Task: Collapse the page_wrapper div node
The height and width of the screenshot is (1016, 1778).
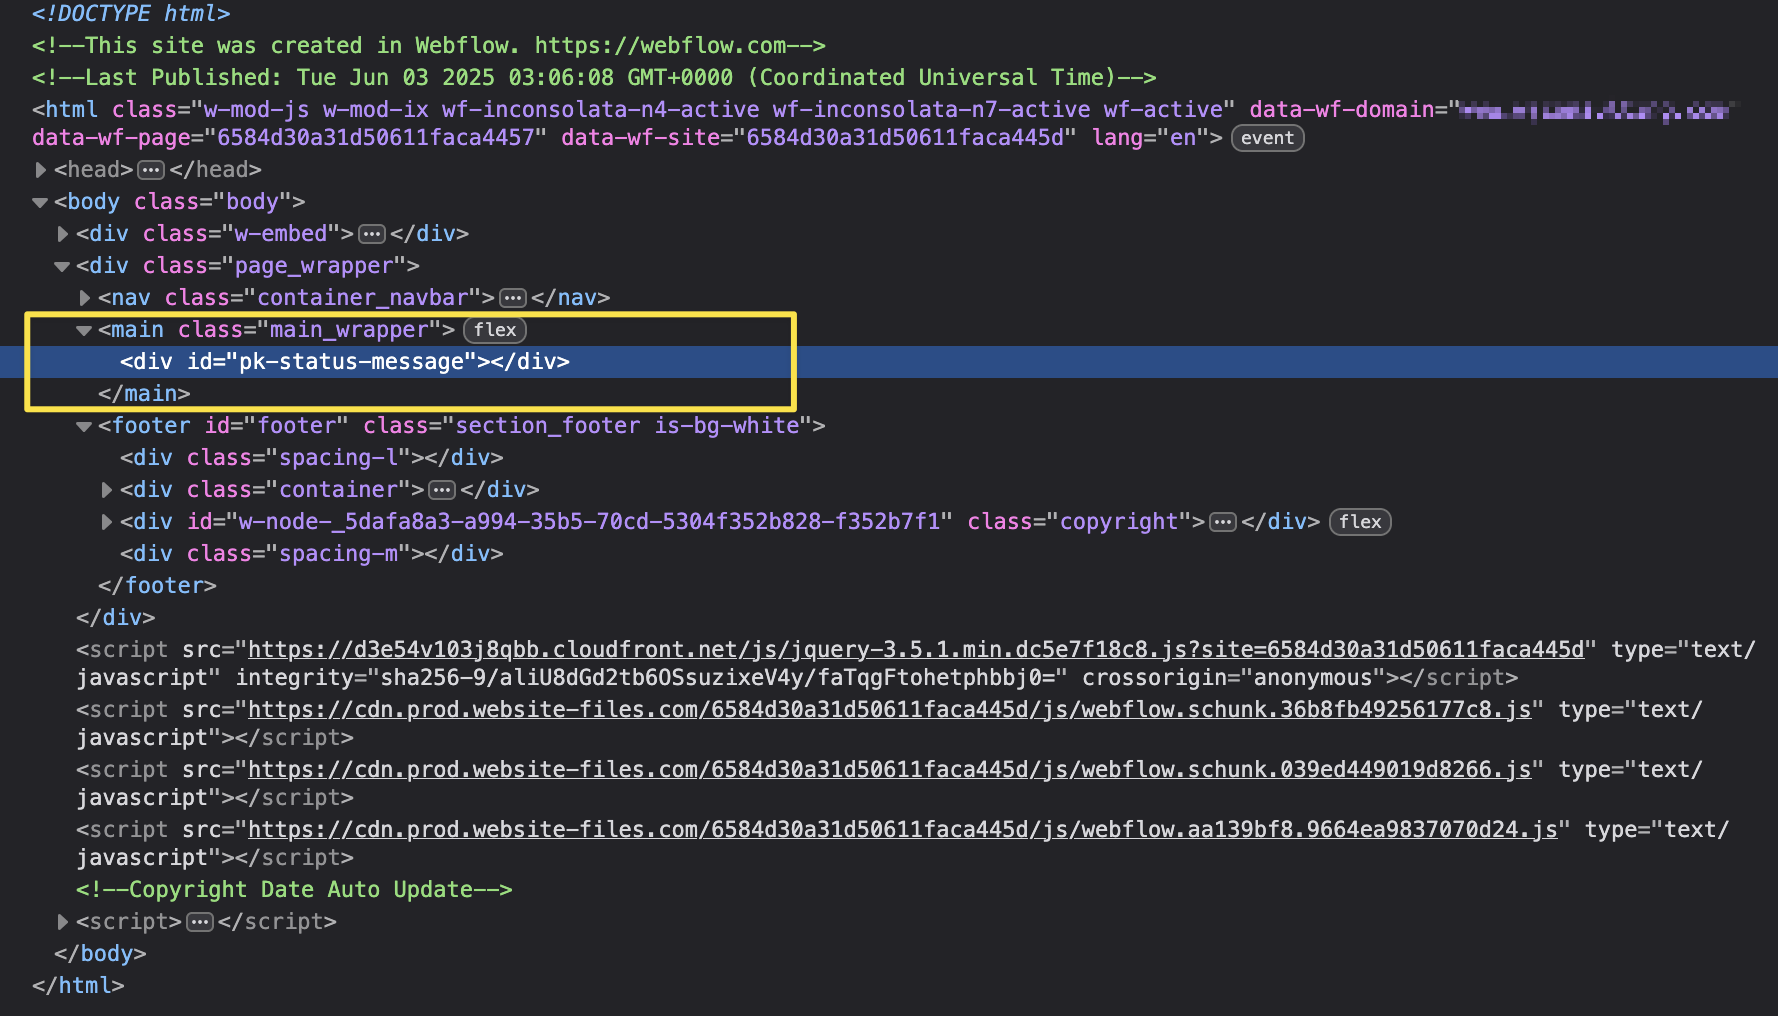Action: [x=62, y=266]
